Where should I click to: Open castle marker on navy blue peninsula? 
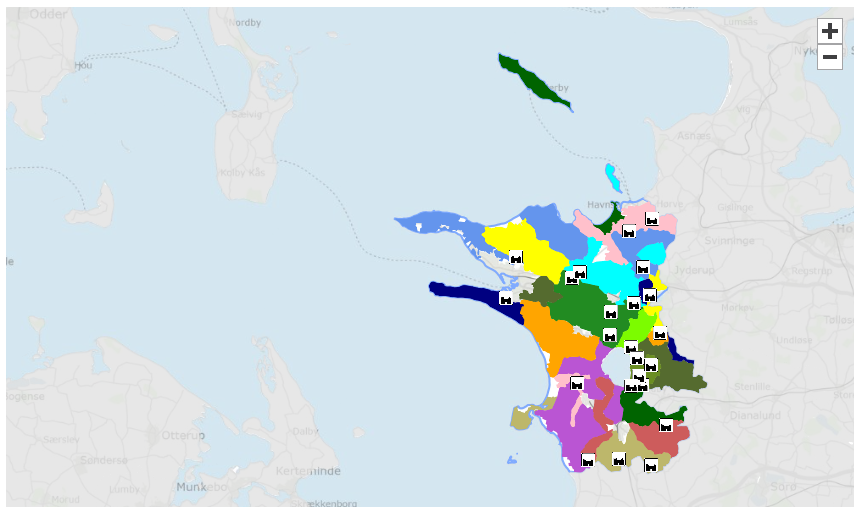[x=506, y=299]
